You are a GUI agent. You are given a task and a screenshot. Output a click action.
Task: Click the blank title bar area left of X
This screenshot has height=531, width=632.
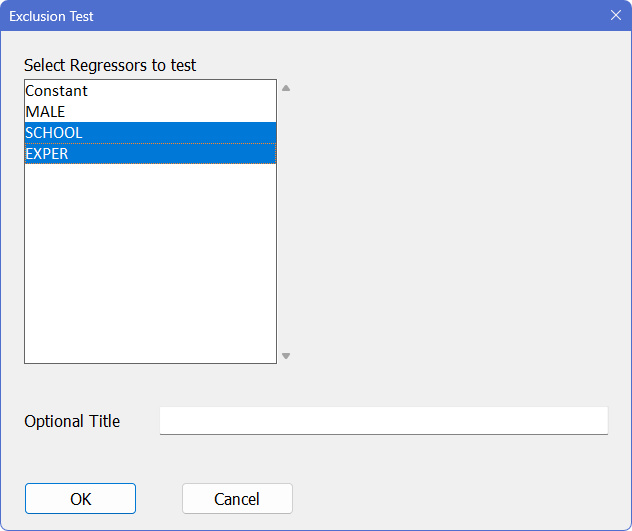[x=350, y=16]
